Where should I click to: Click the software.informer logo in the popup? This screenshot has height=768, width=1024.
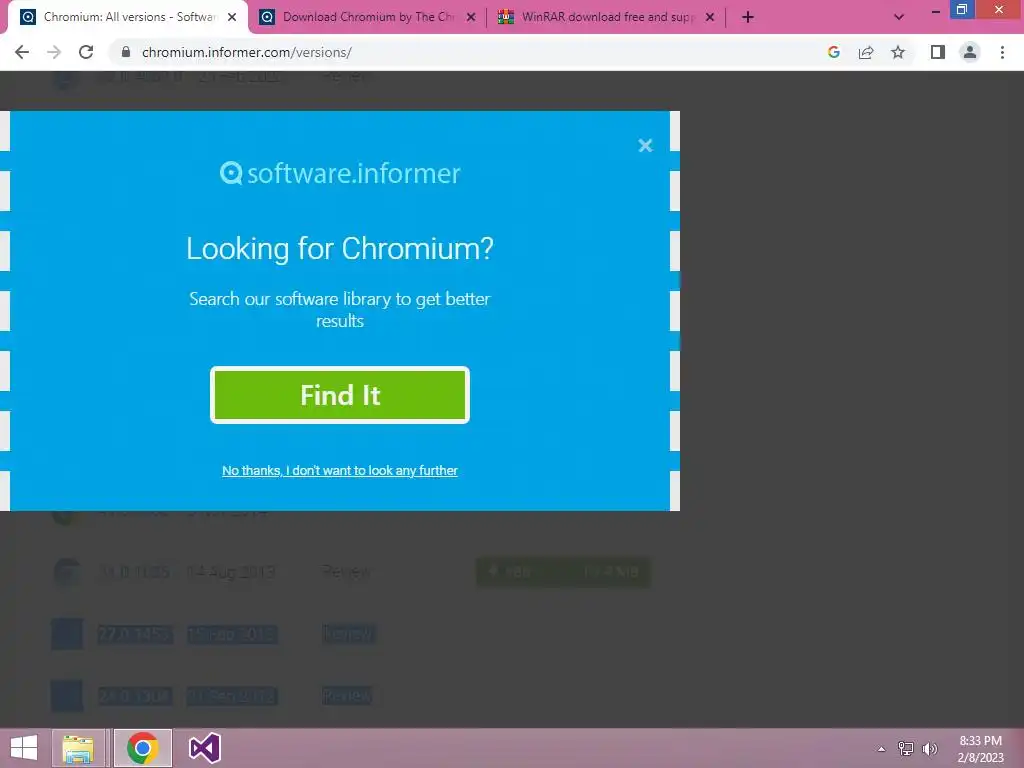click(340, 173)
